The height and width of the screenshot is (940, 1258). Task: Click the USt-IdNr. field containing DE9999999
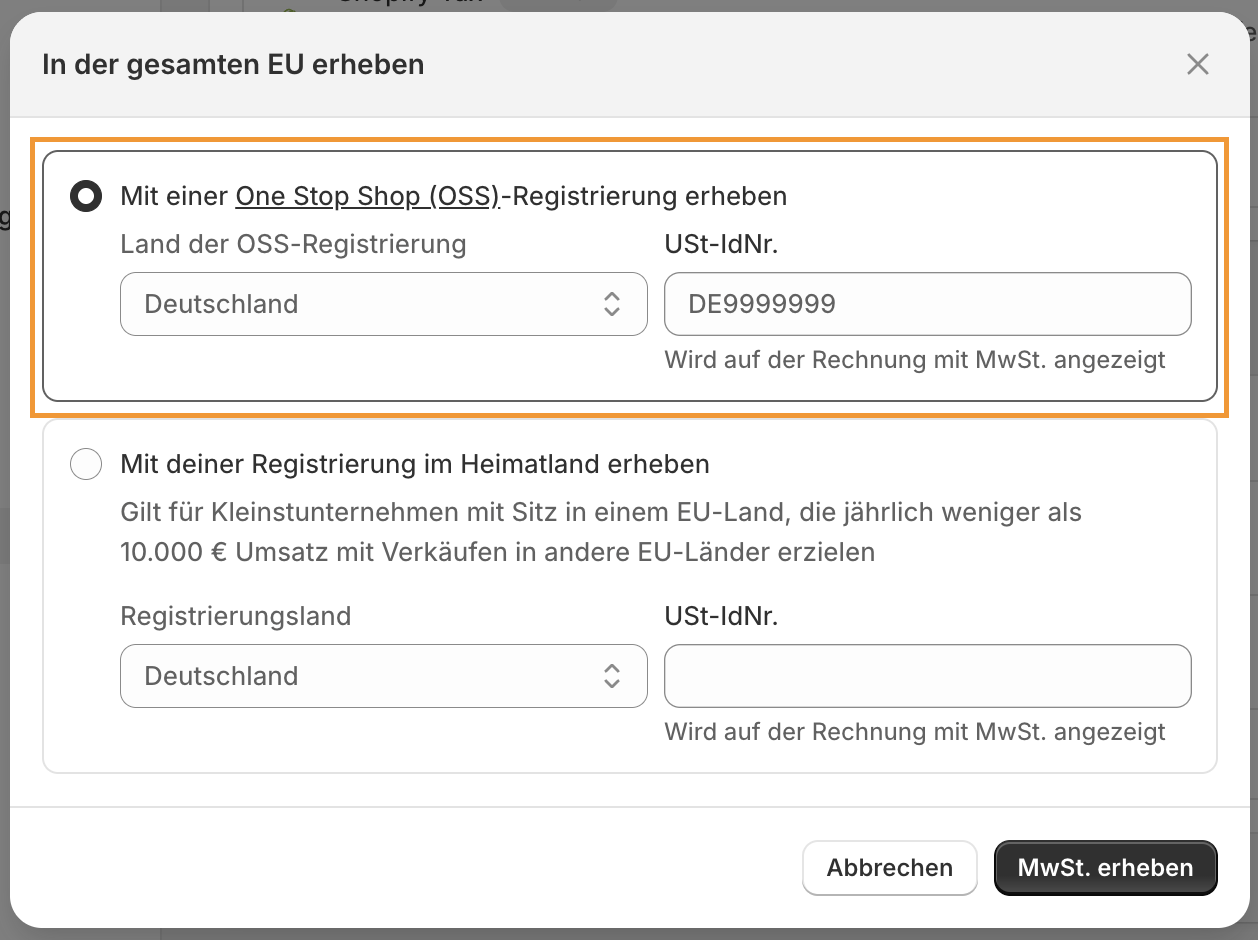927,304
